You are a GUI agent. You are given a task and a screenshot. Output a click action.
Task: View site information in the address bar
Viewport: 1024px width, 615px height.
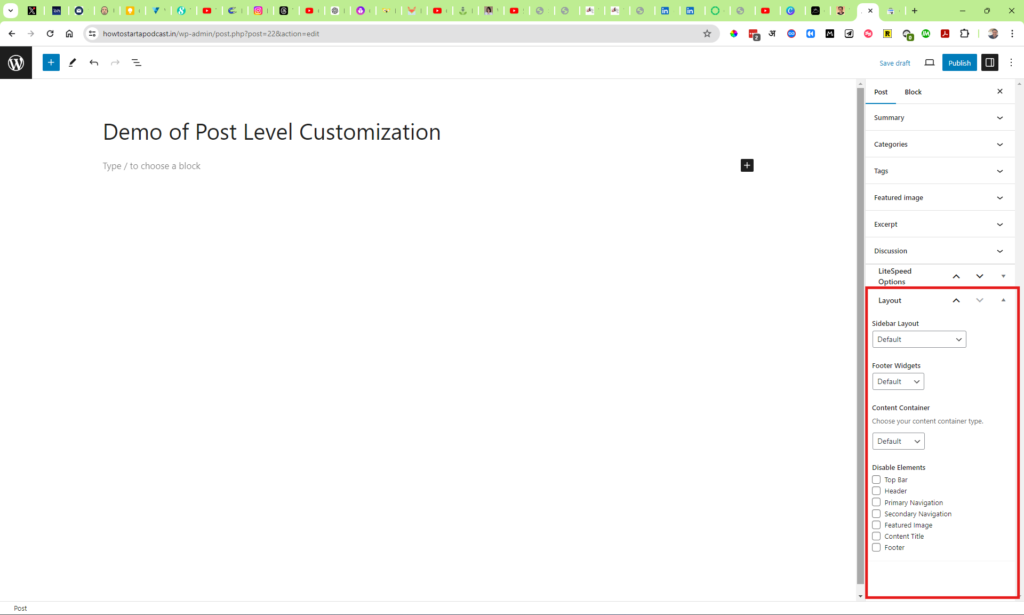tap(92, 33)
